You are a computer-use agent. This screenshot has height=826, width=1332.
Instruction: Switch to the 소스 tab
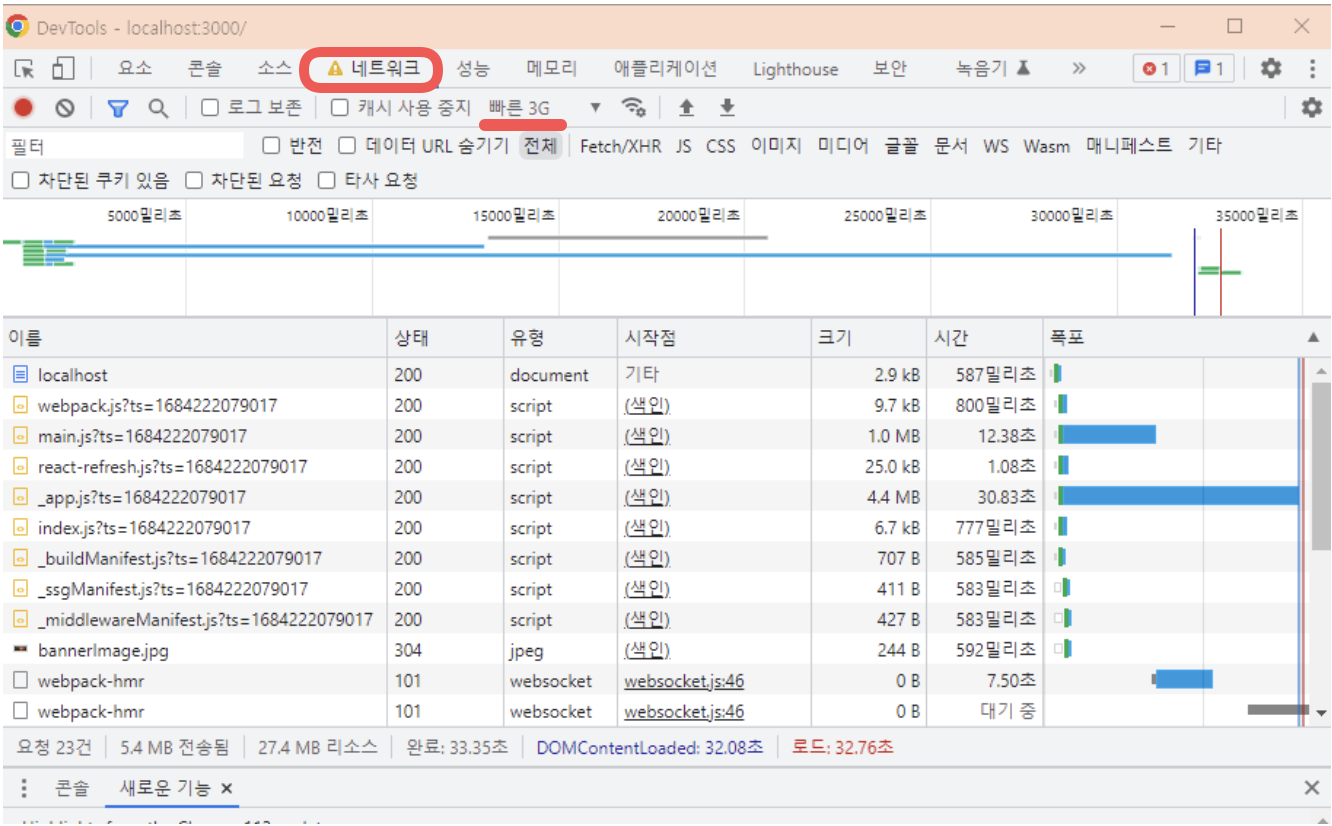(274, 68)
